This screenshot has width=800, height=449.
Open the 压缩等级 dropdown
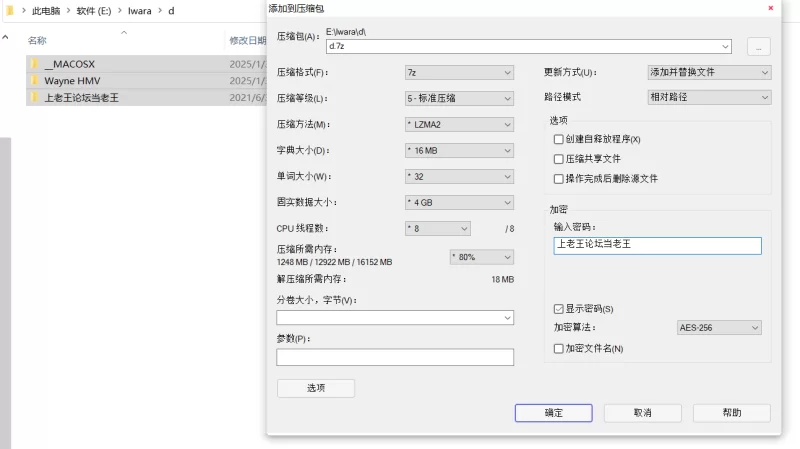pos(459,98)
